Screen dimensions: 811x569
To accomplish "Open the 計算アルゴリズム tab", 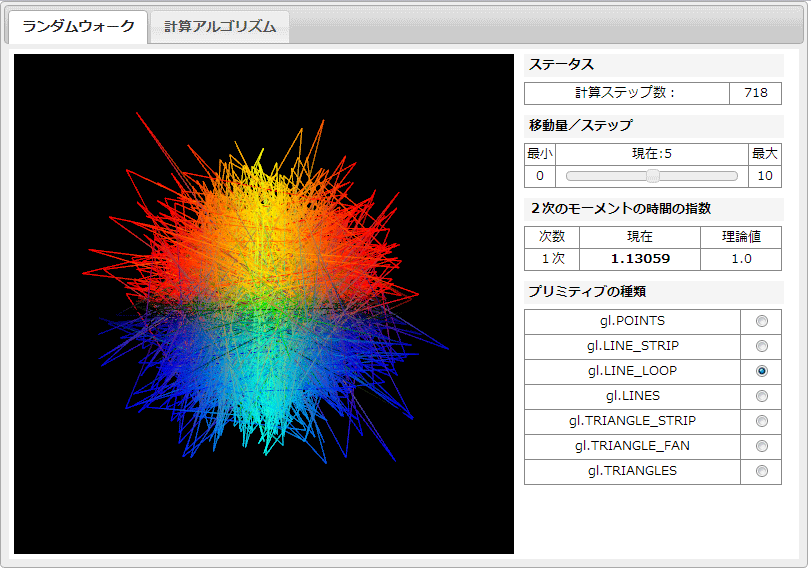I will [x=220, y=27].
